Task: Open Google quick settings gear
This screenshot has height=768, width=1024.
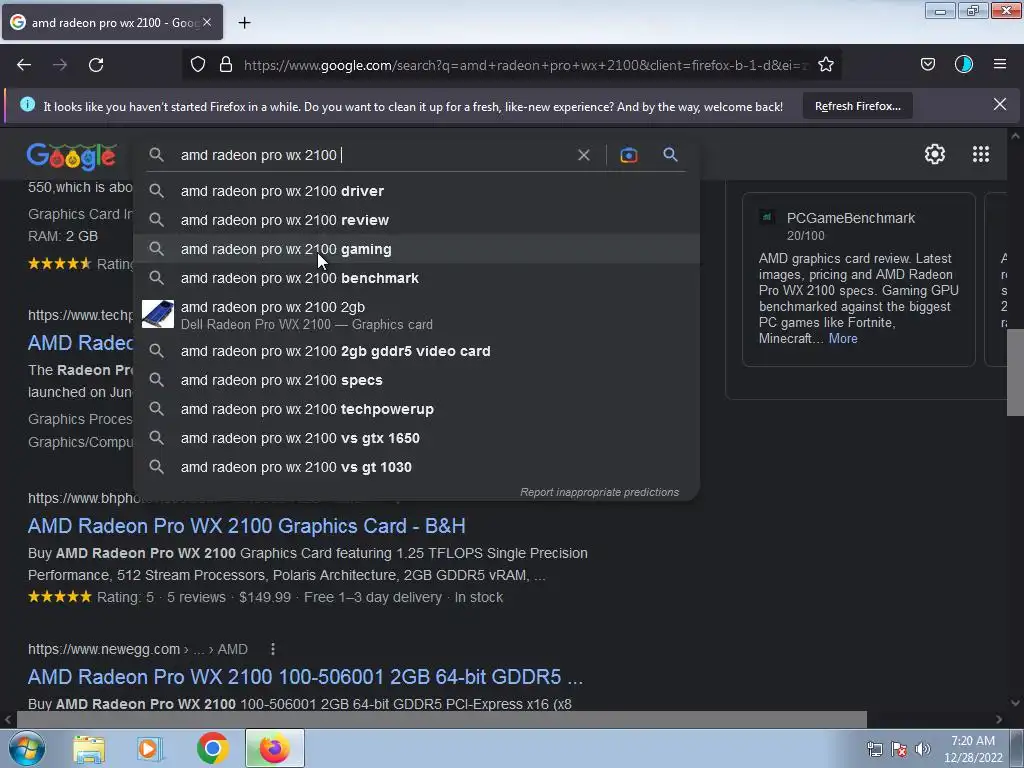Action: (935, 154)
